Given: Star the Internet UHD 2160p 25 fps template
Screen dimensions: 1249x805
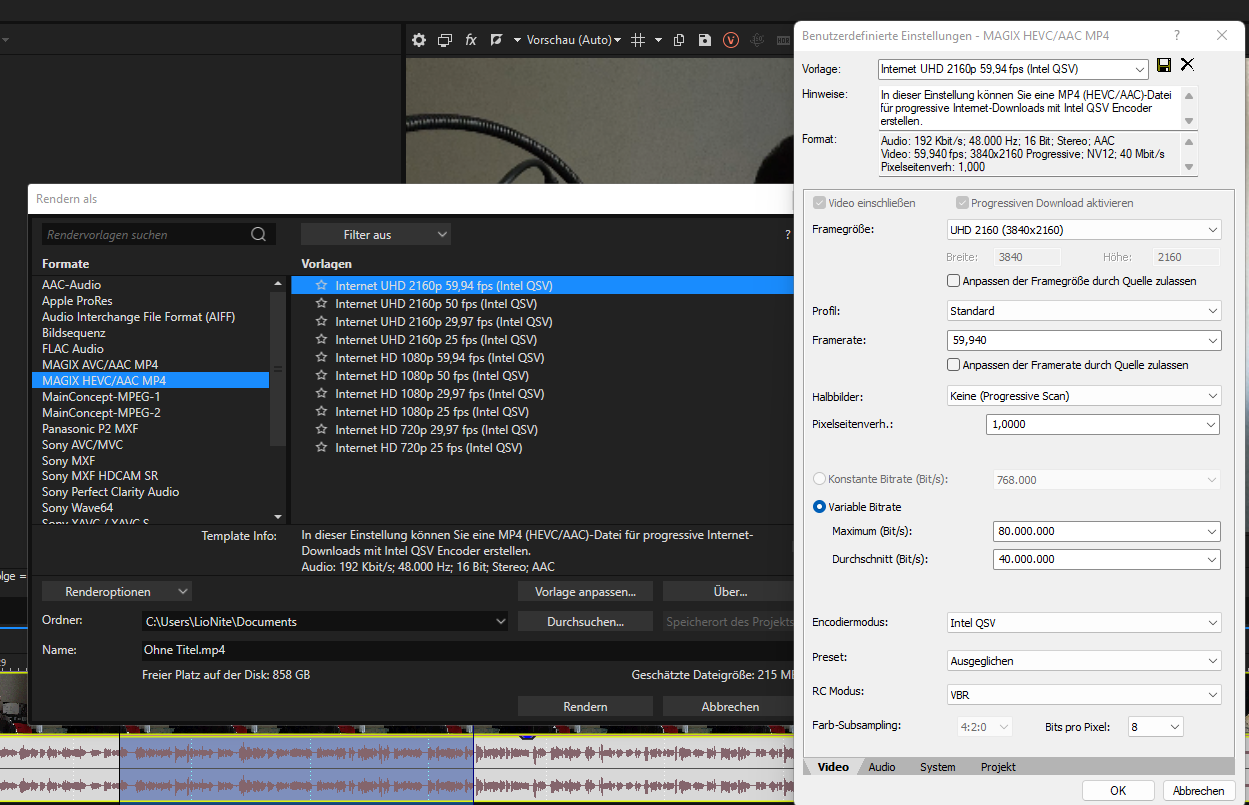Looking at the screenshot, I should 321,339.
